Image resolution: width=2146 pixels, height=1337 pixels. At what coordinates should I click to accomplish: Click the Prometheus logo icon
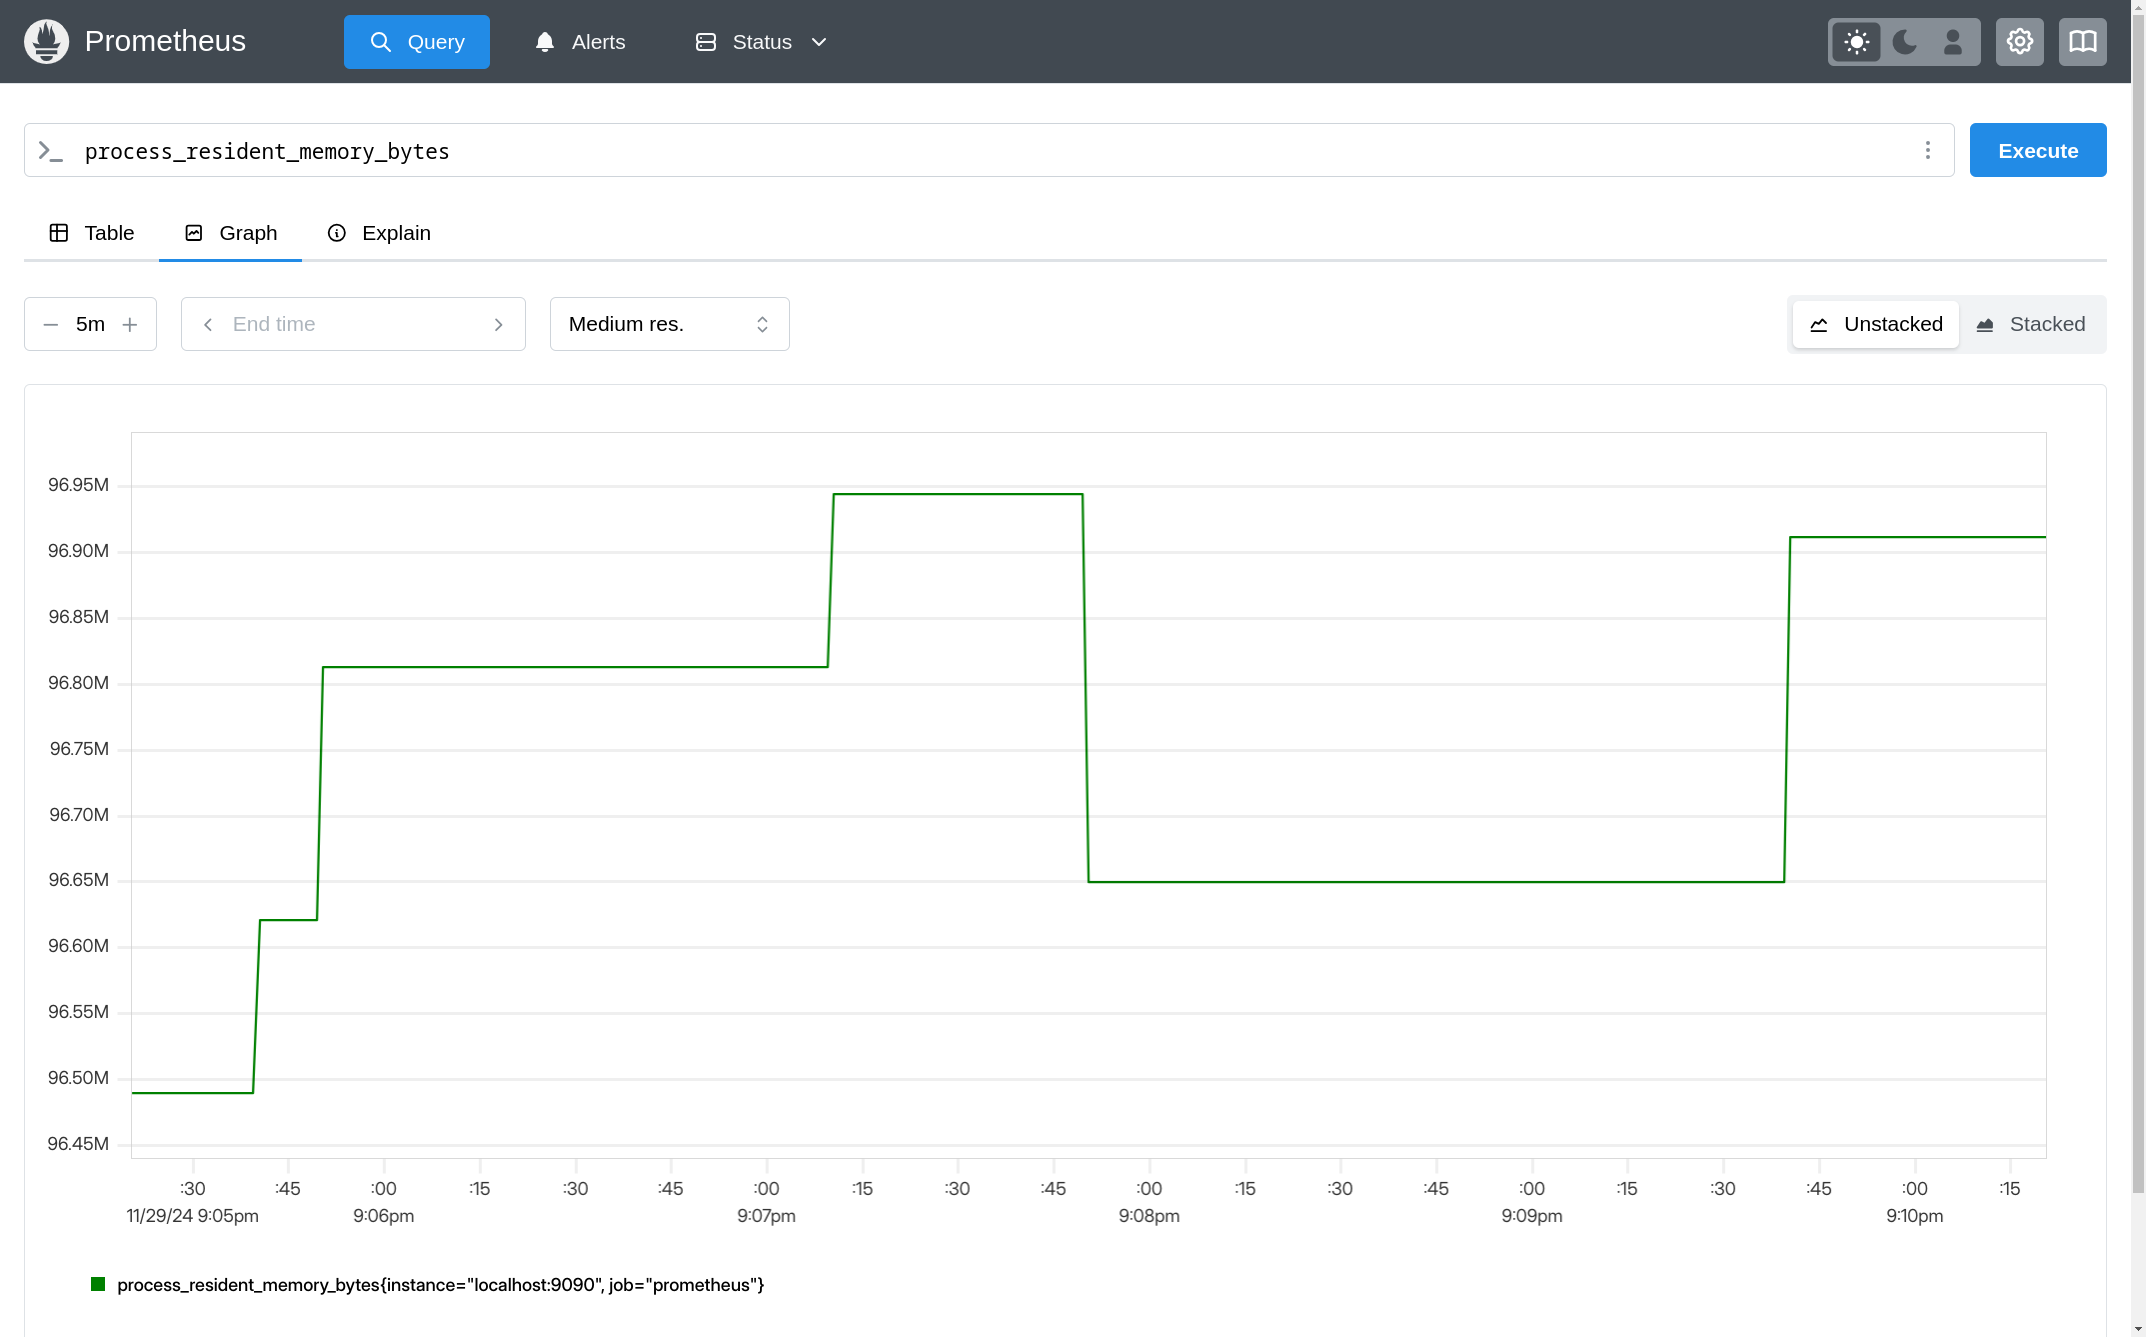coord(46,42)
